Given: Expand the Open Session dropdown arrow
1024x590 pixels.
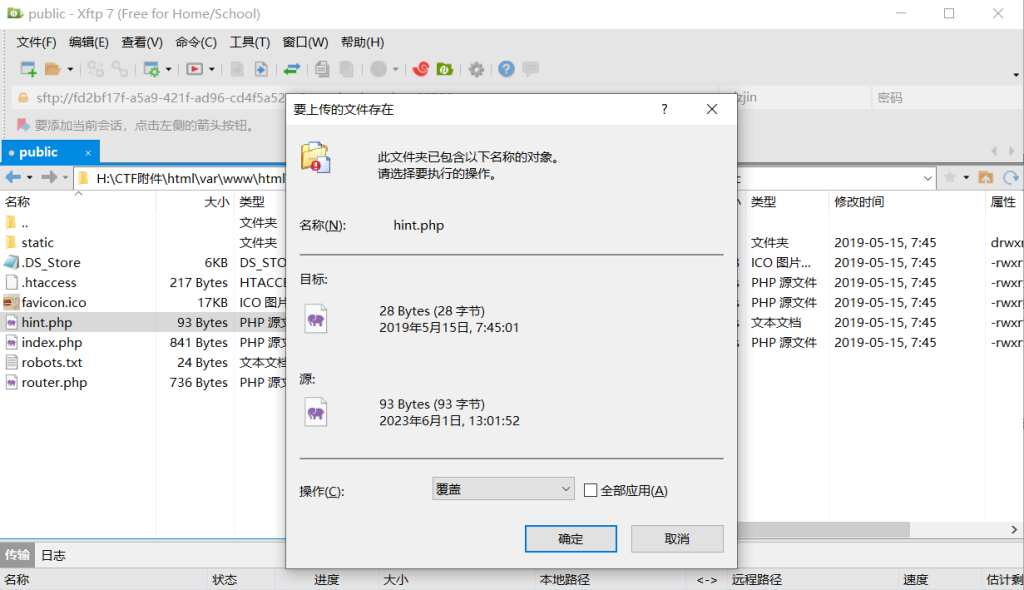Looking at the screenshot, I should pos(70,69).
